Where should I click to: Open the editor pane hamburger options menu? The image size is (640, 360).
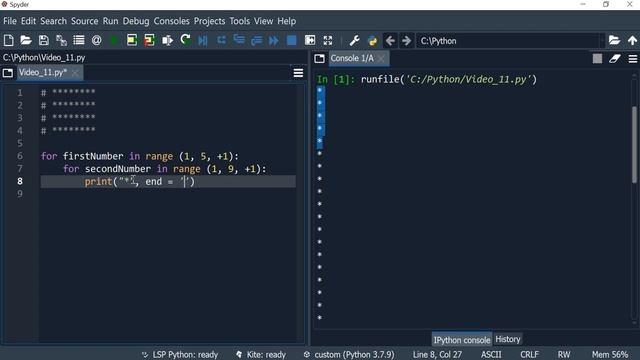click(x=298, y=73)
